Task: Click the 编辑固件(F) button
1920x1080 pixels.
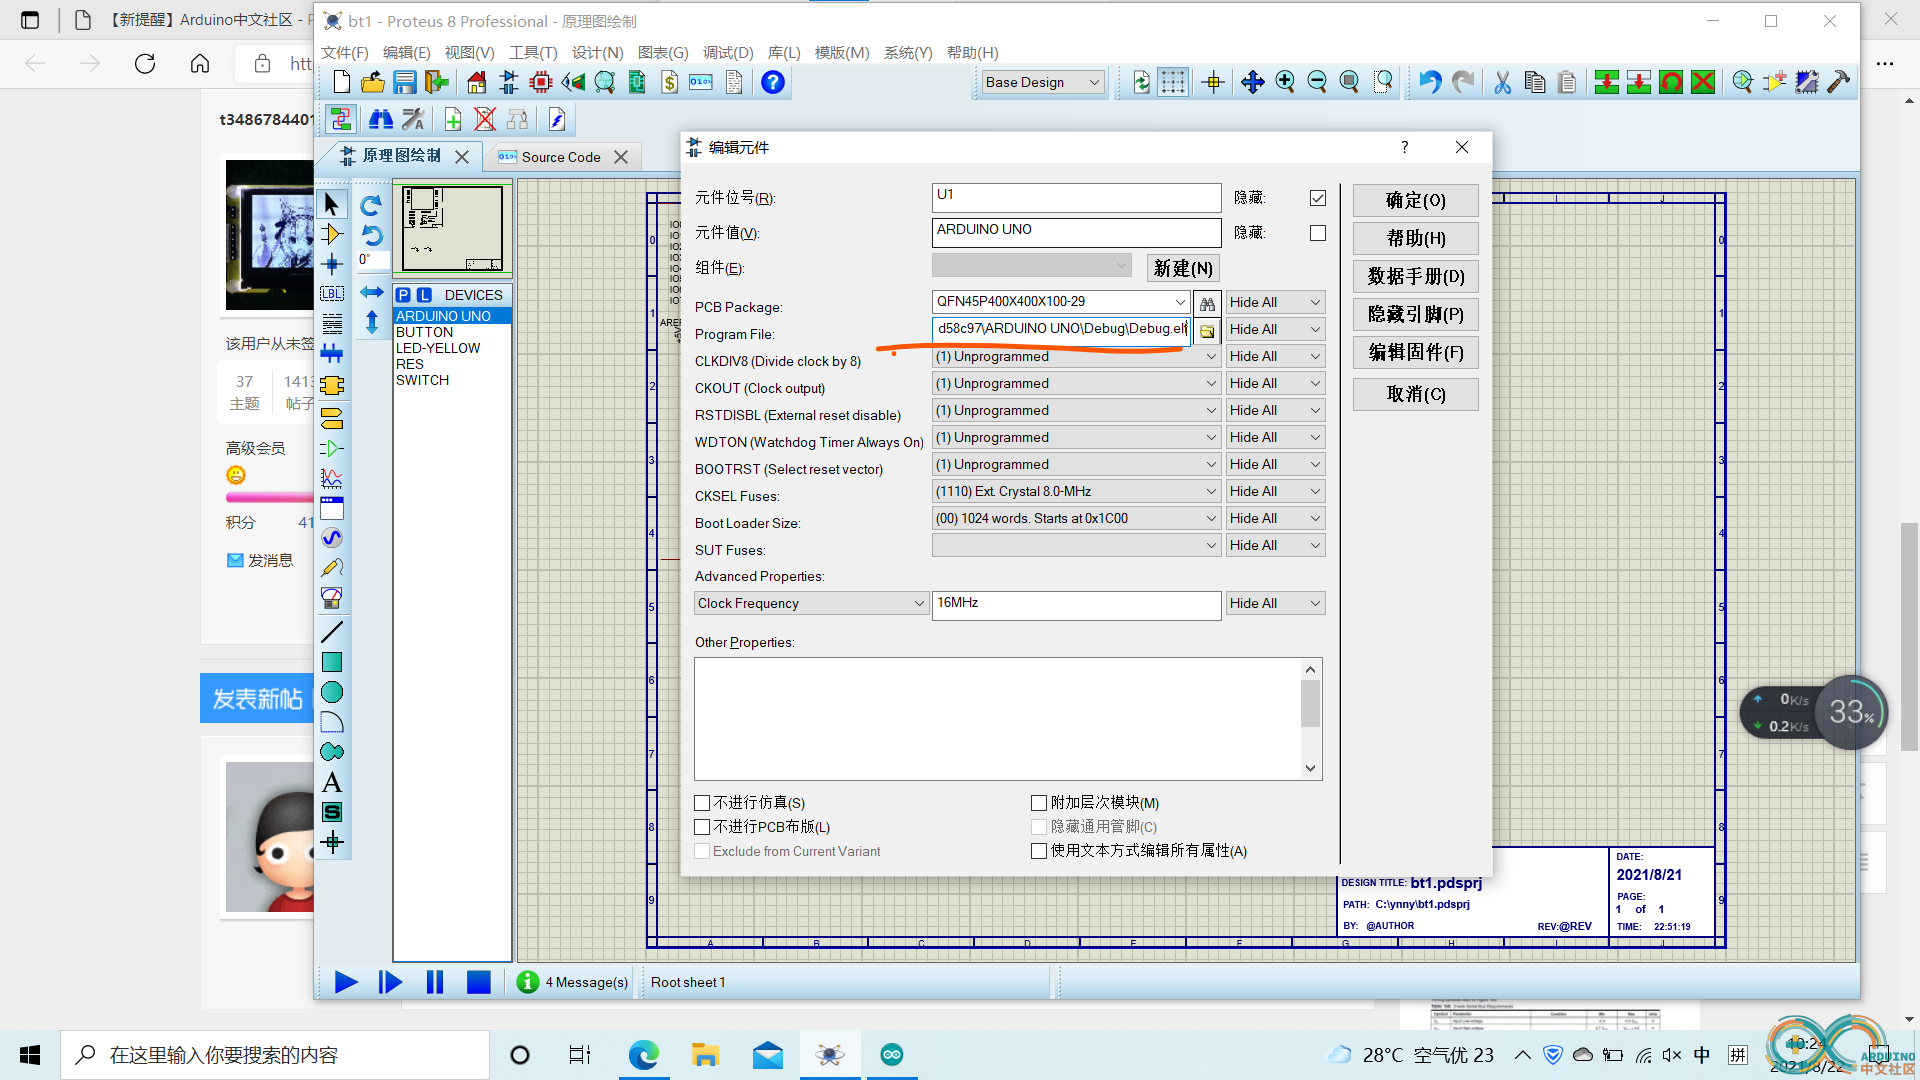Action: pyautogui.click(x=1415, y=353)
